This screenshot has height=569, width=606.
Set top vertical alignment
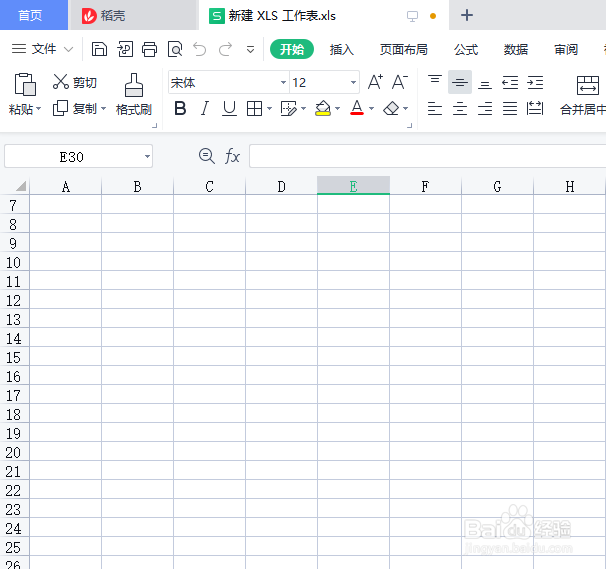coord(435,82)
